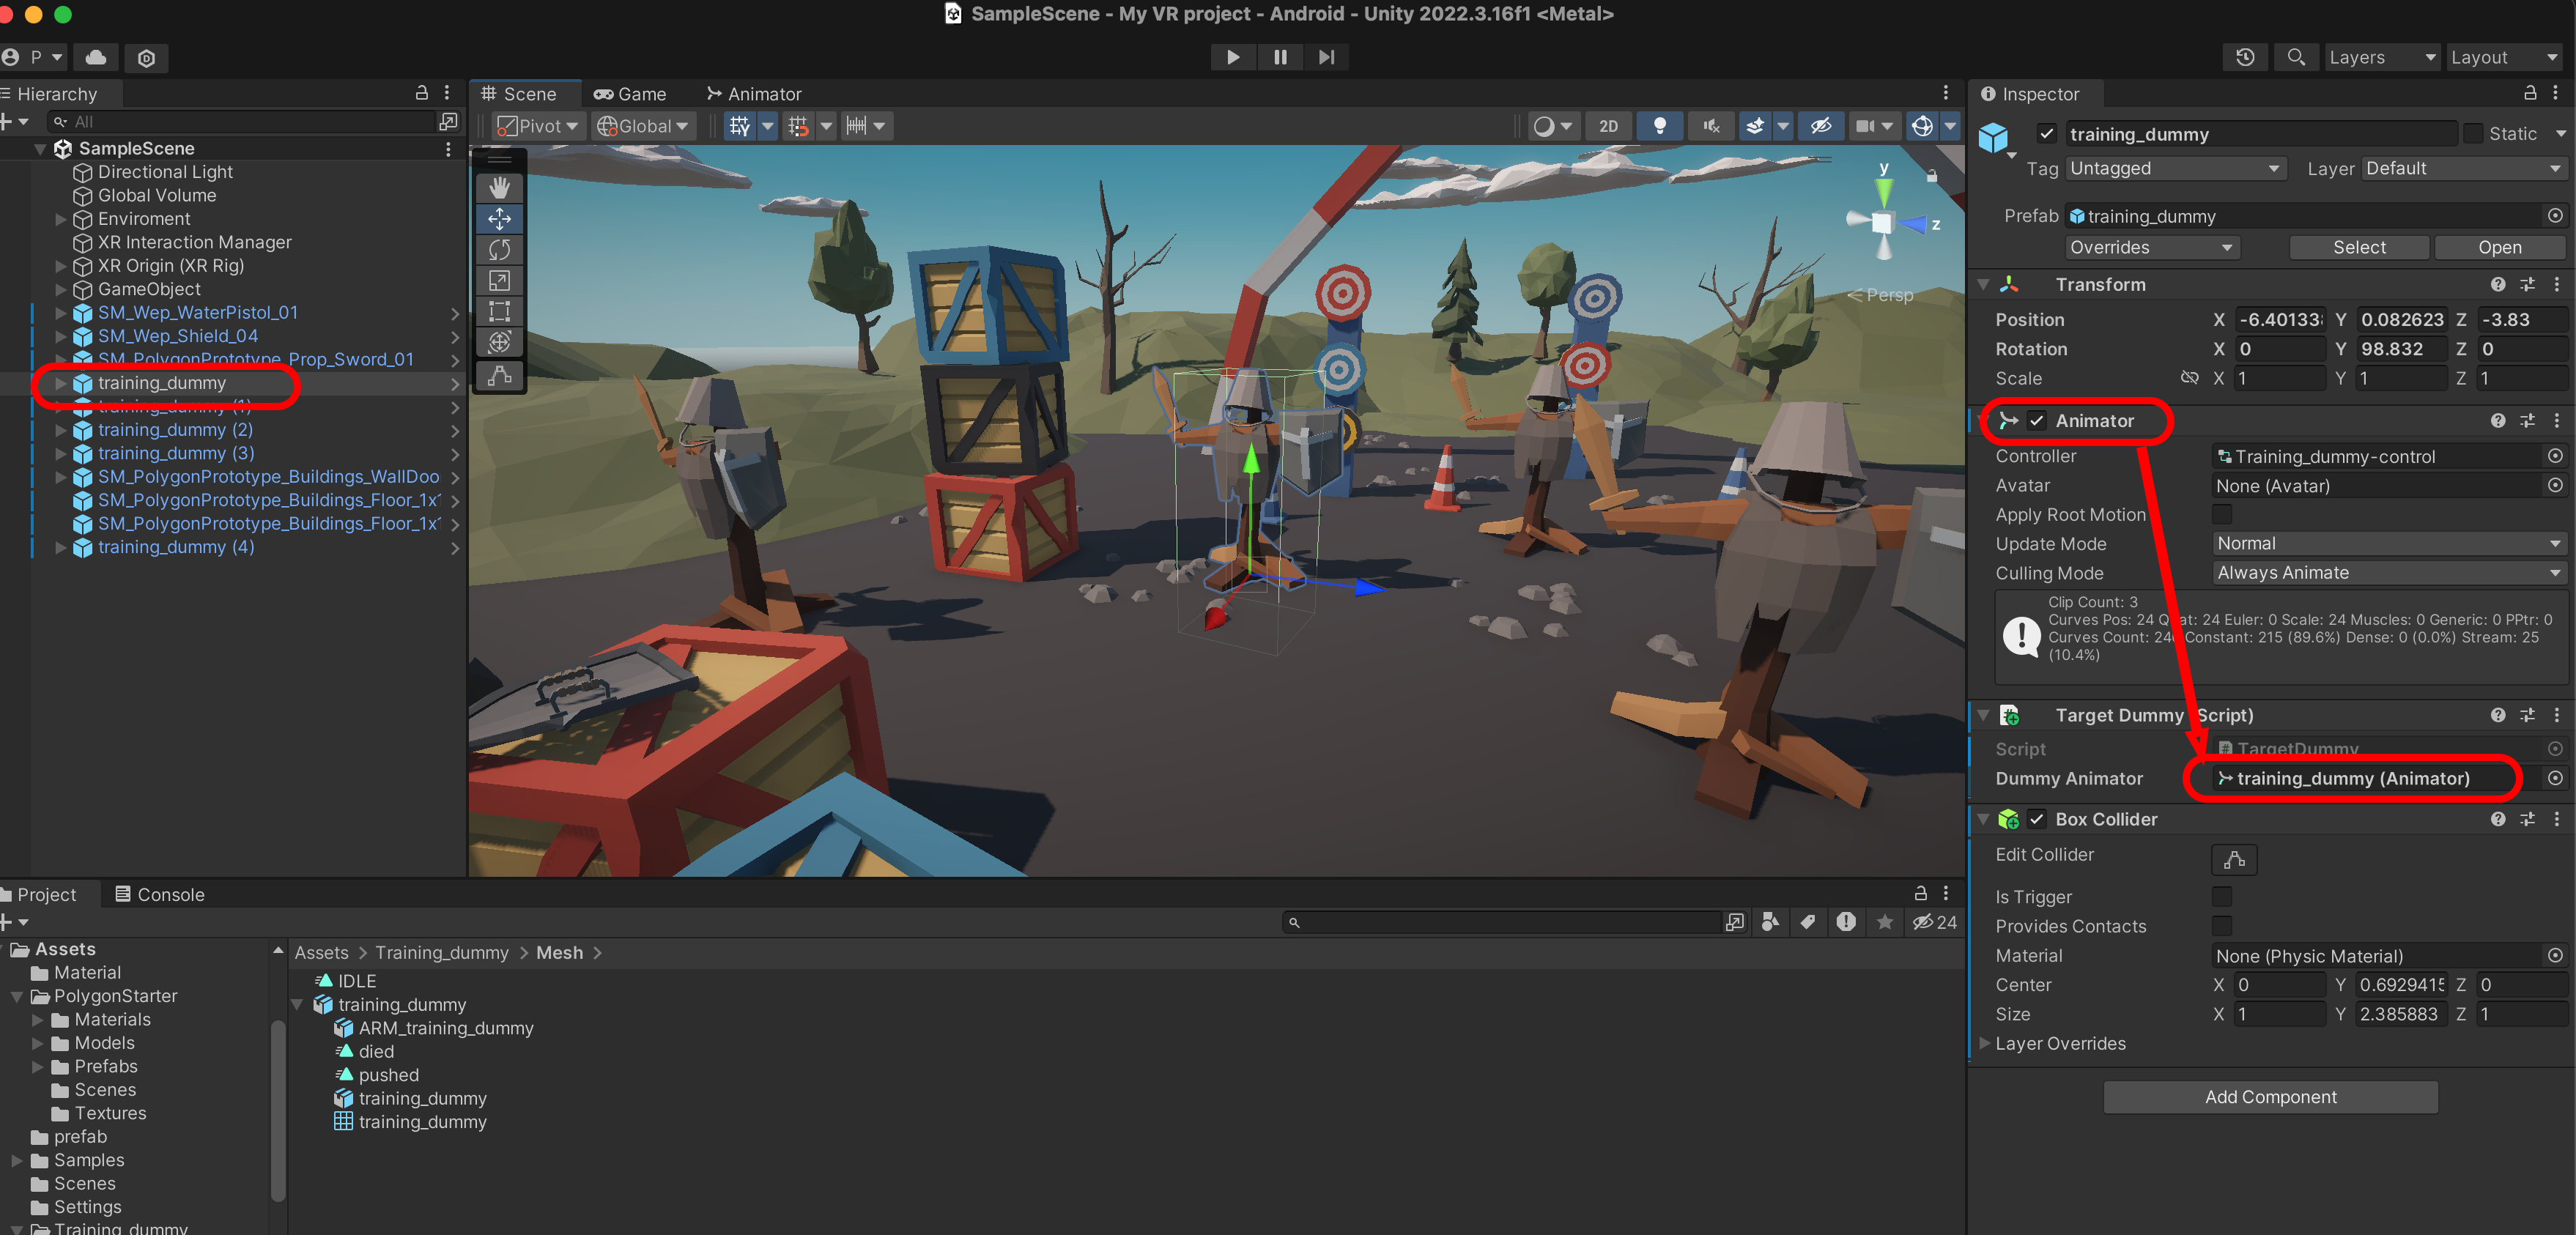Select the Scale tool in the scene toolbar
The height and width of the screenshot is (1235, 2576).
click(x=499, y=281)
